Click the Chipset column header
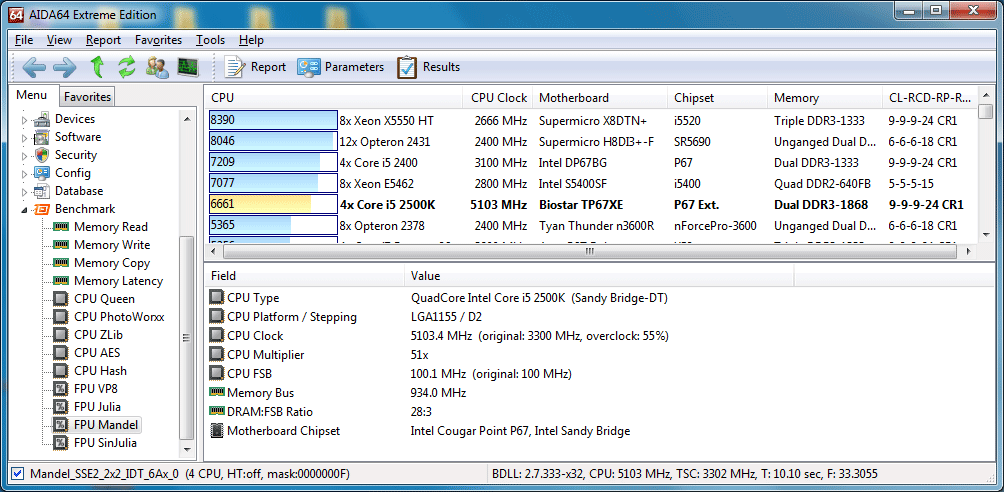1004x492 pixels. coord(717,98)
